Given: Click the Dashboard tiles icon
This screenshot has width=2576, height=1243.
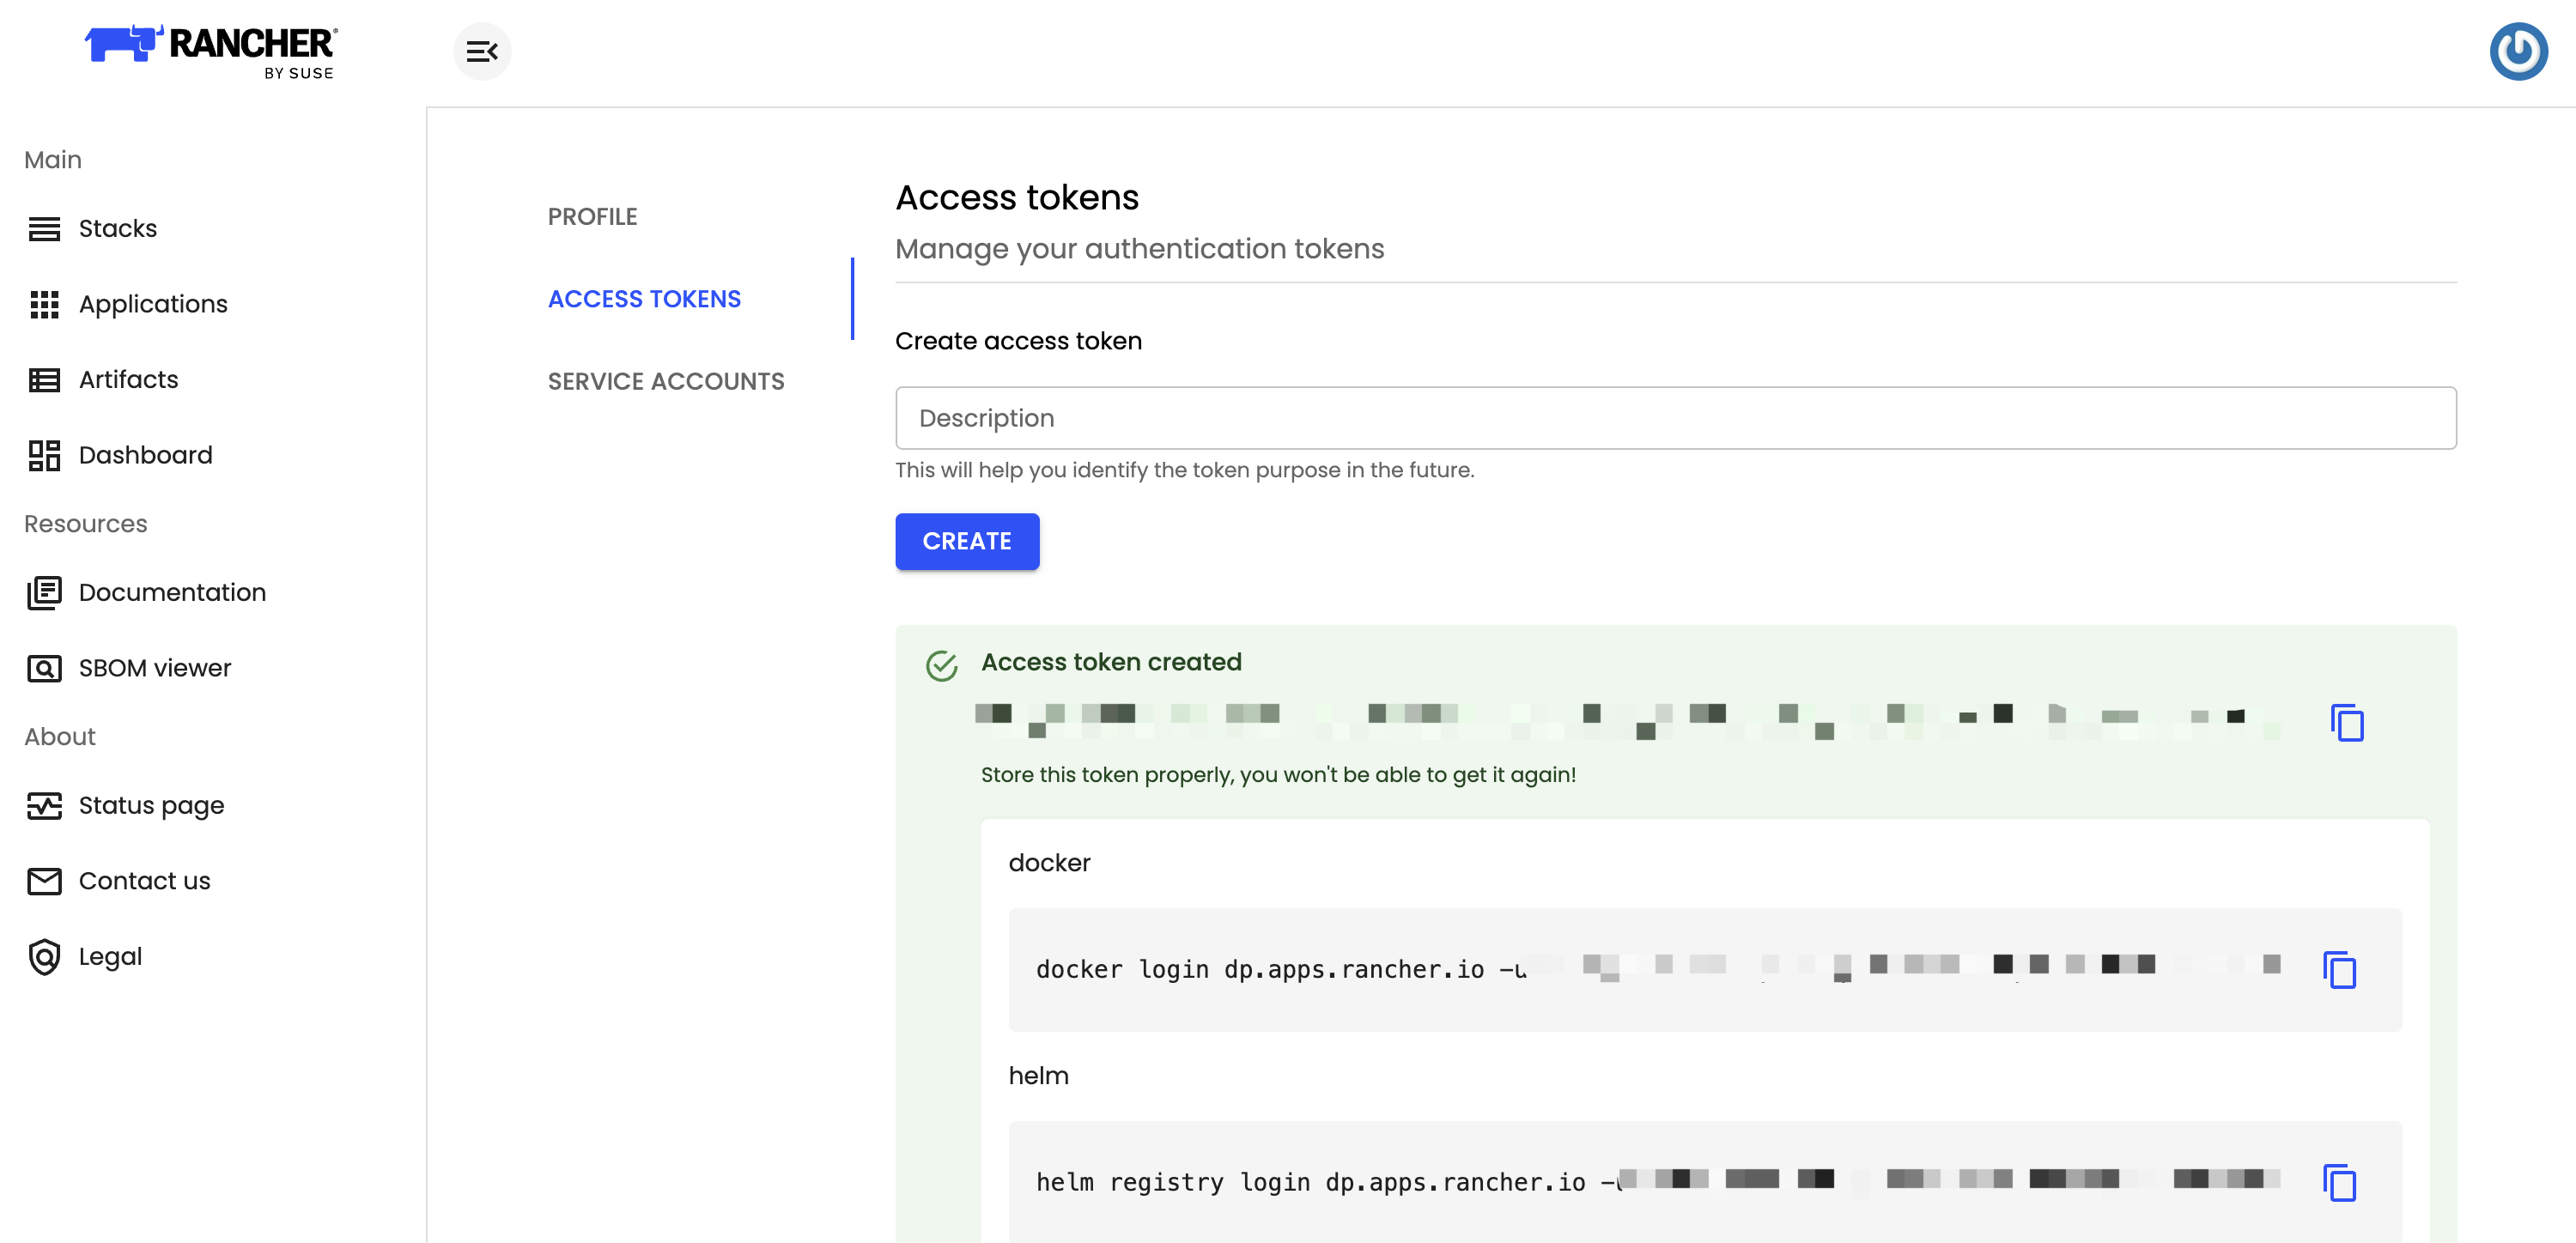Looking at the screenshot, I should pos(44,455).
